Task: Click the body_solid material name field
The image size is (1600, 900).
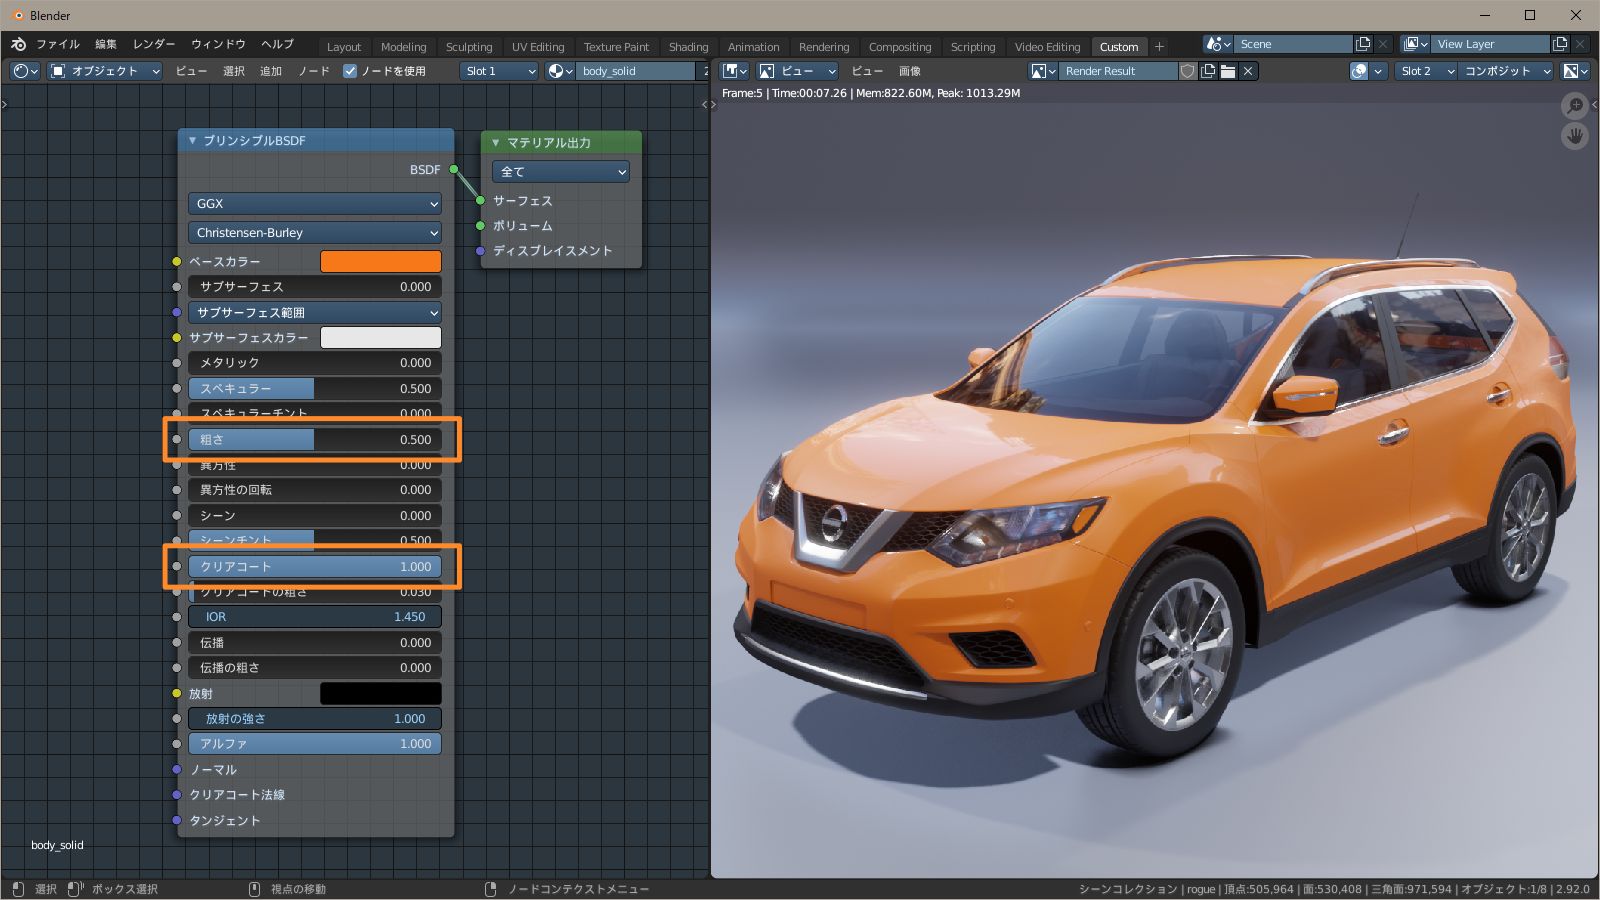Action: (636, 71)
